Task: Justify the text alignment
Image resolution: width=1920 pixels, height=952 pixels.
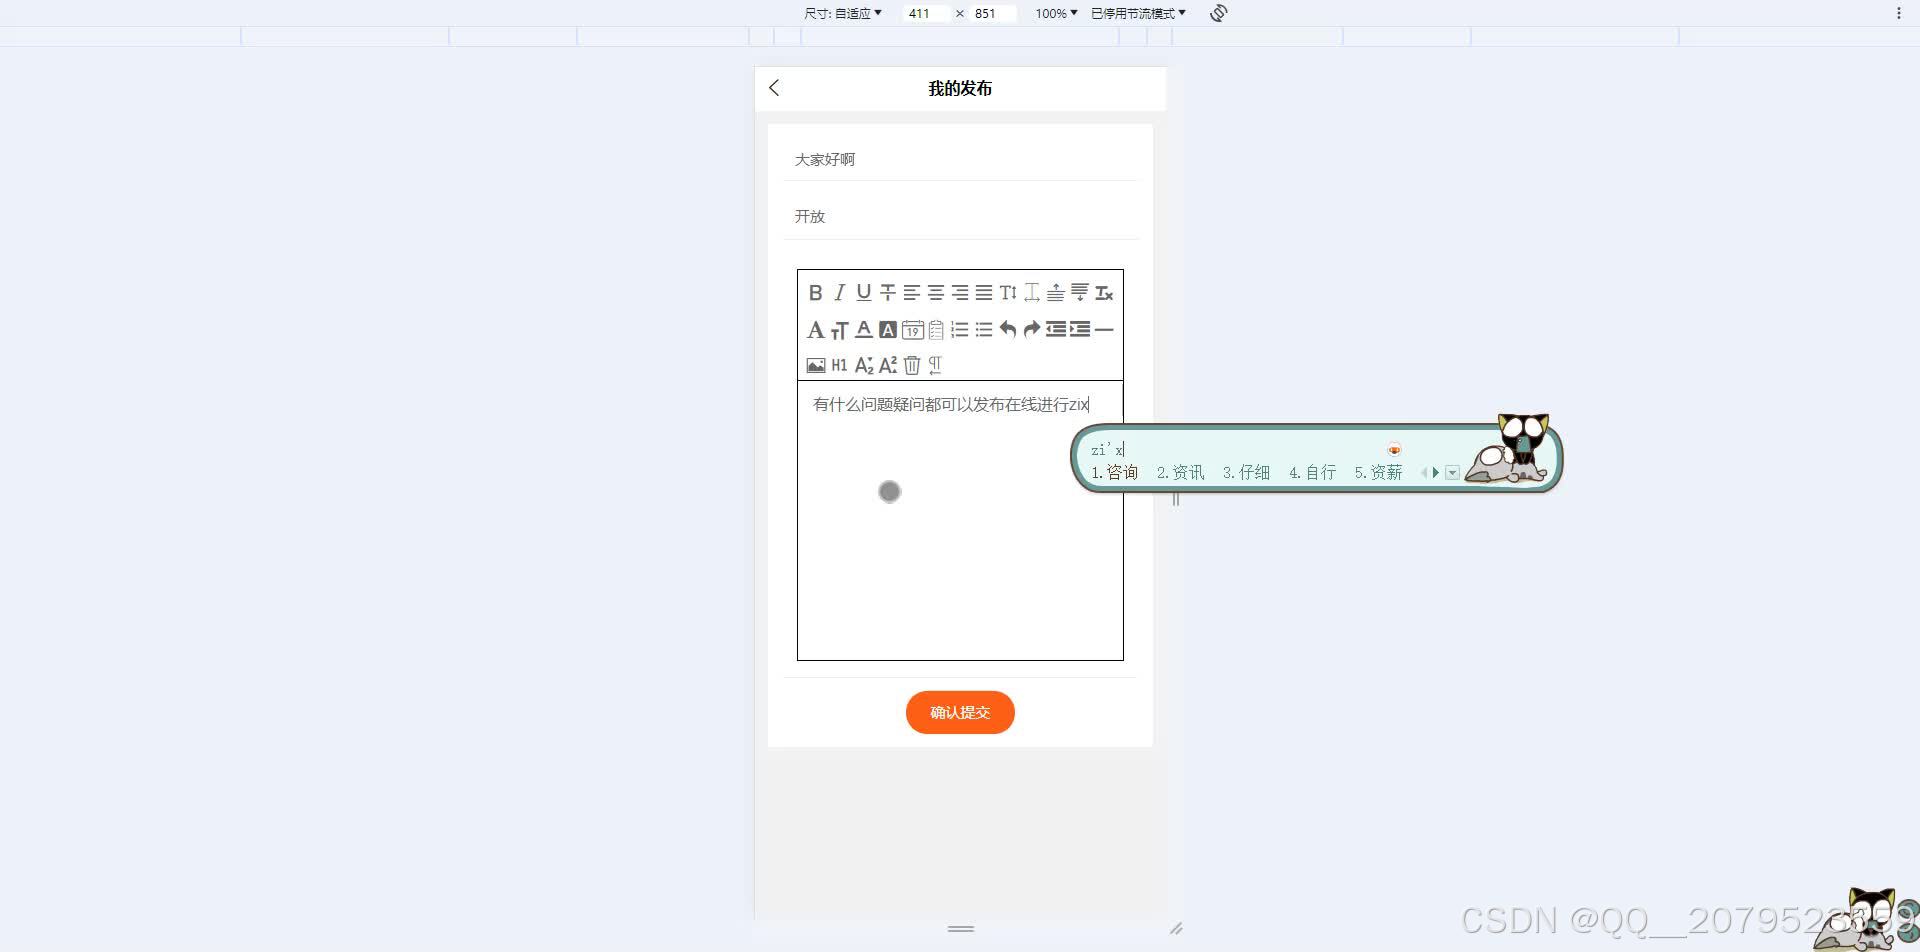Action: click(983, 293)
